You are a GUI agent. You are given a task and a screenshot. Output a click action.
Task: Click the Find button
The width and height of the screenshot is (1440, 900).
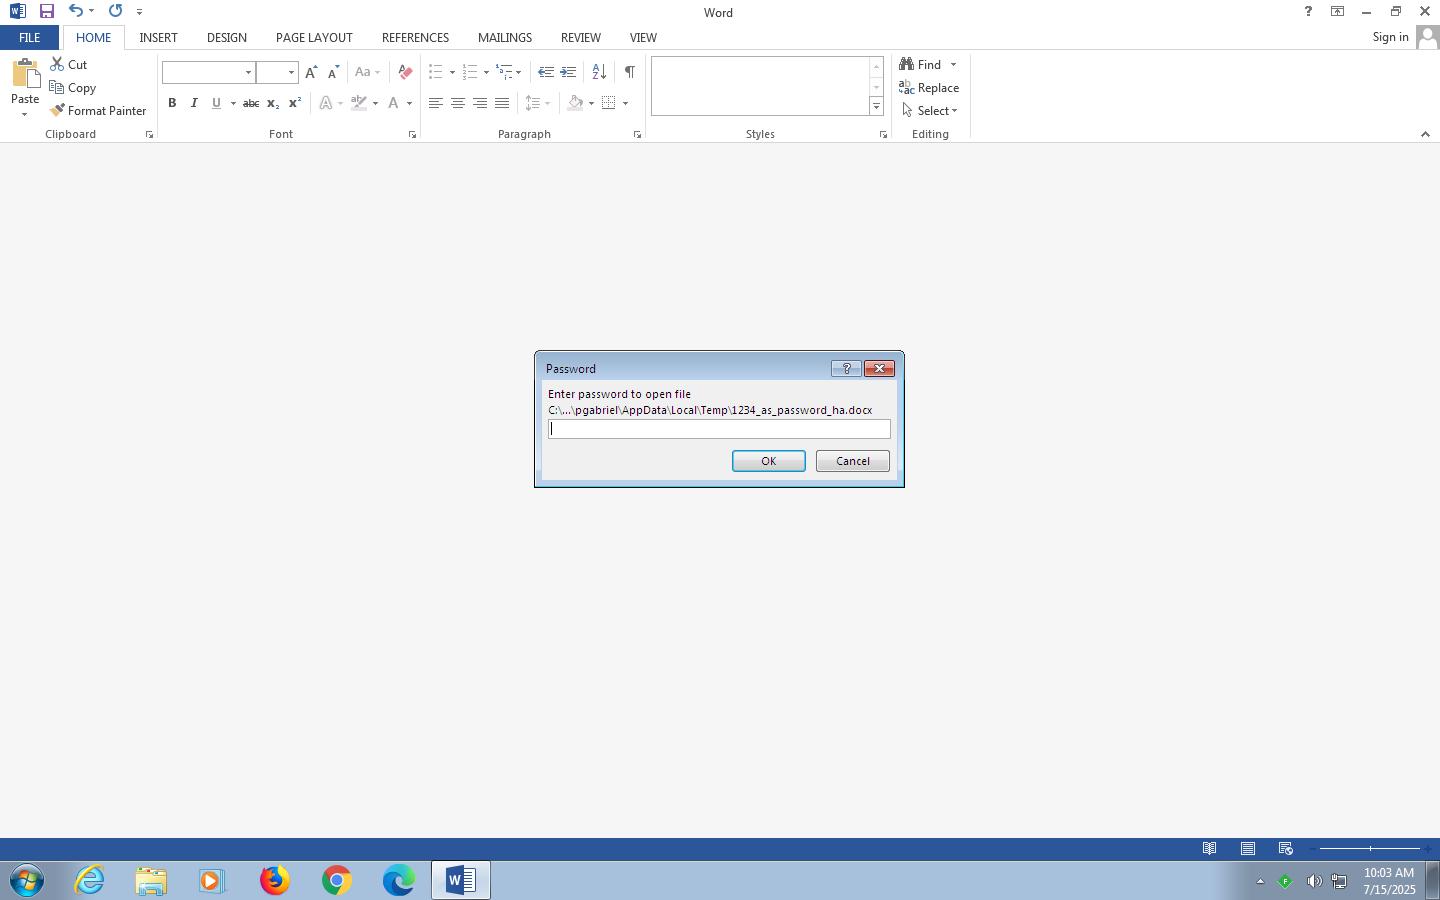(x=920, y=64)
